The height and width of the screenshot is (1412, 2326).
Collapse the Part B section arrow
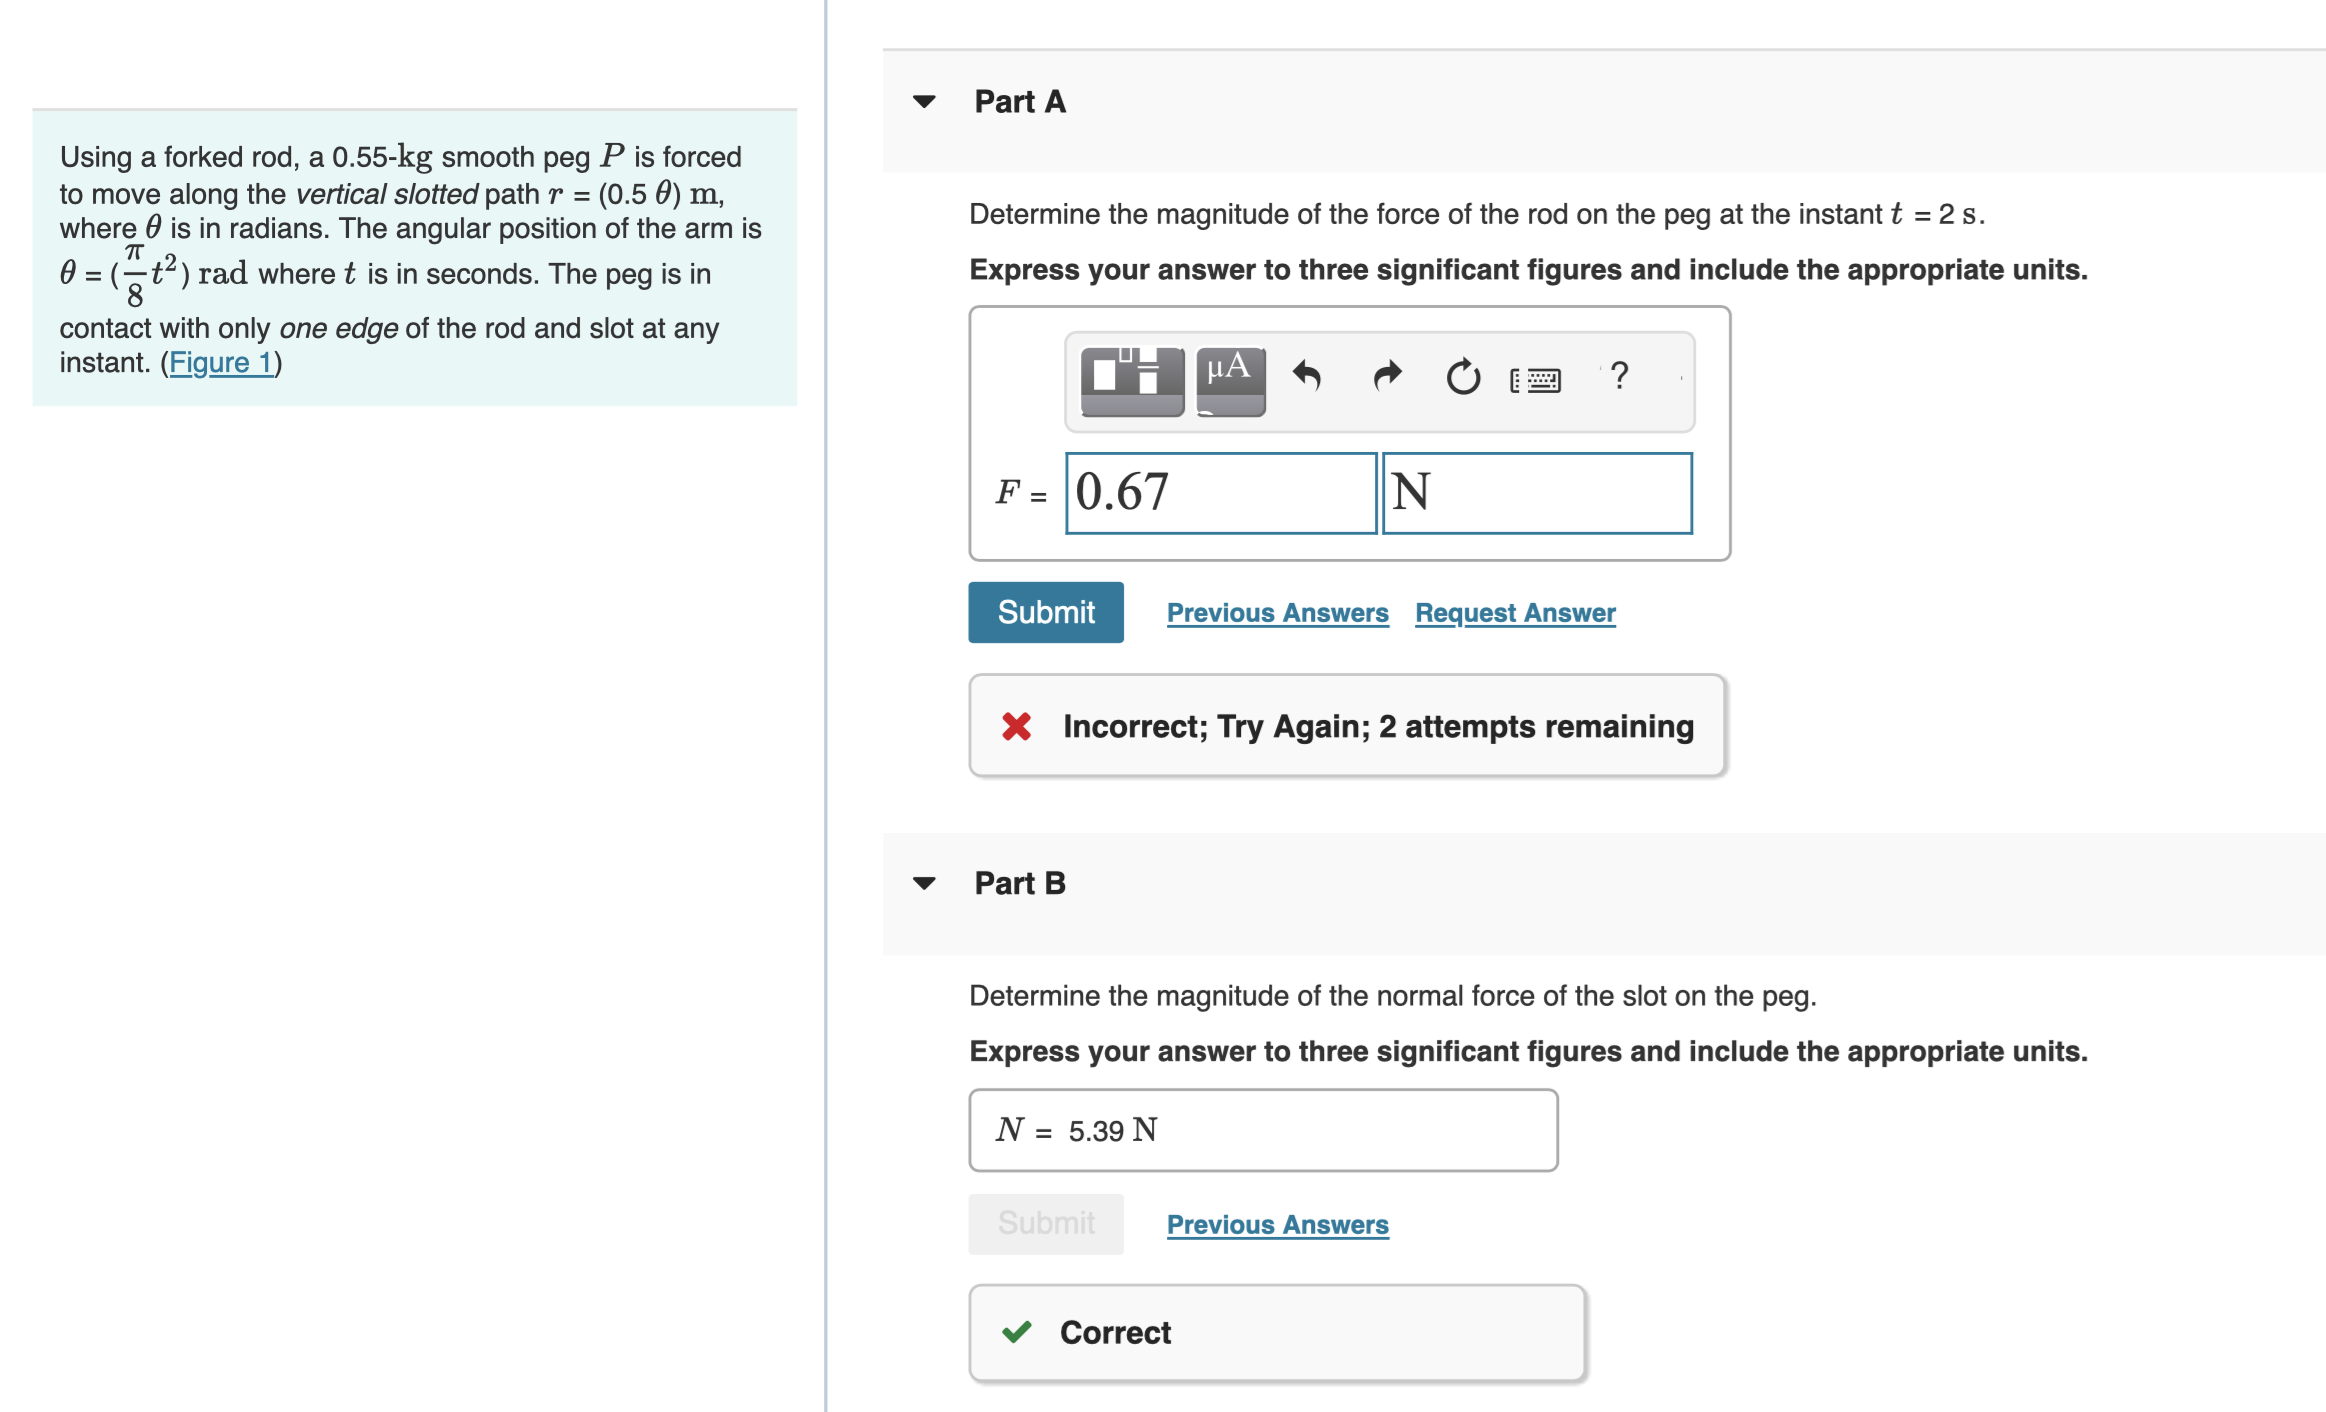pos(924,884)
